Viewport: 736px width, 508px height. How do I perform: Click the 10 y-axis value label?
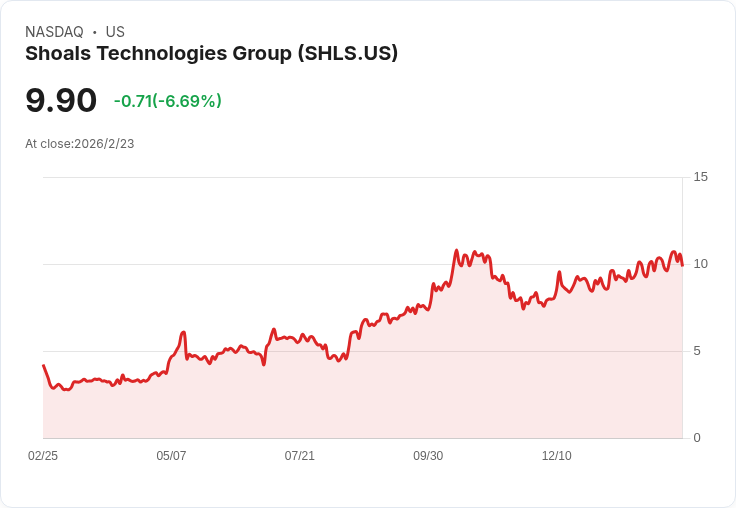[701, 264]
